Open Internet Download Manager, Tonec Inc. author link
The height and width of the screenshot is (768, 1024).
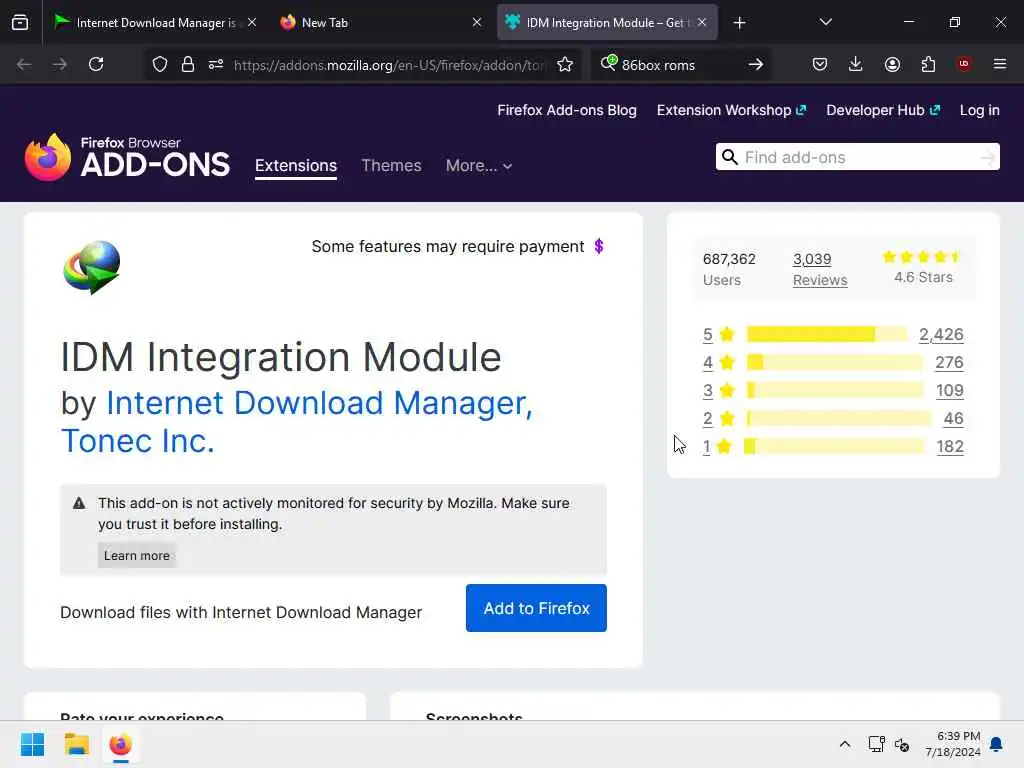tap(297, 422)
